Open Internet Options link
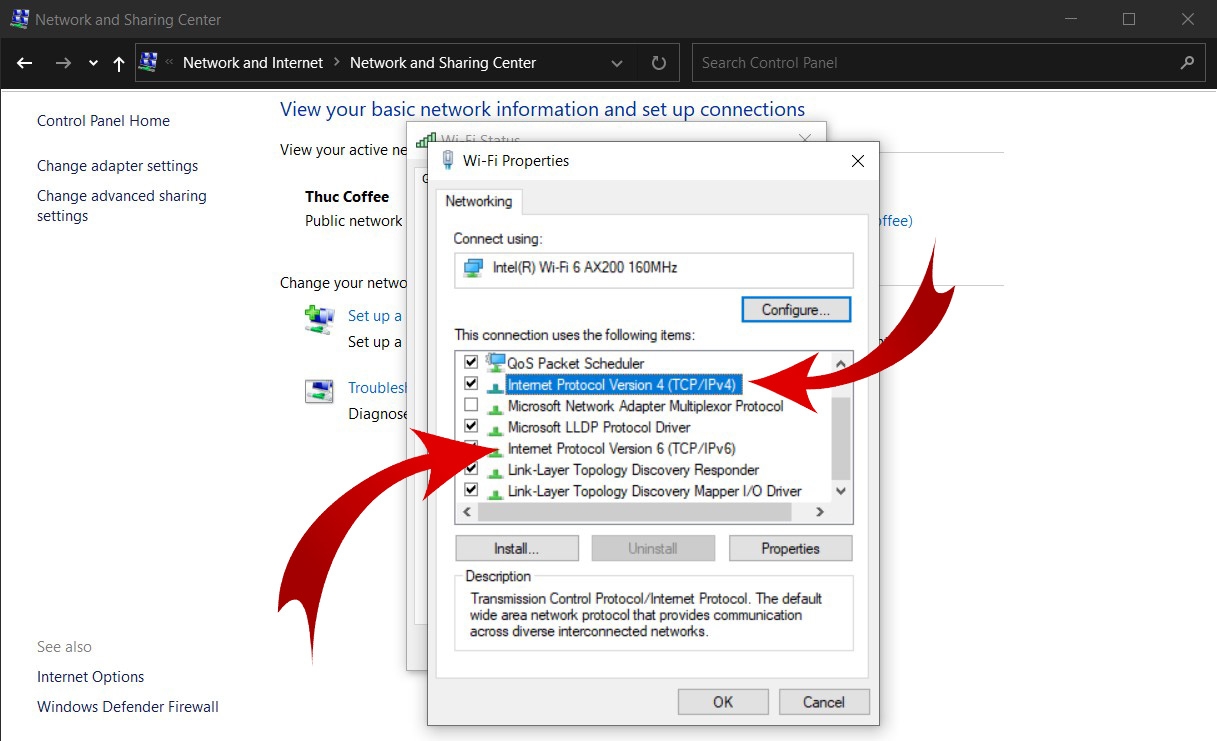Screen dimensions: 1217x741 pos(90,677)
